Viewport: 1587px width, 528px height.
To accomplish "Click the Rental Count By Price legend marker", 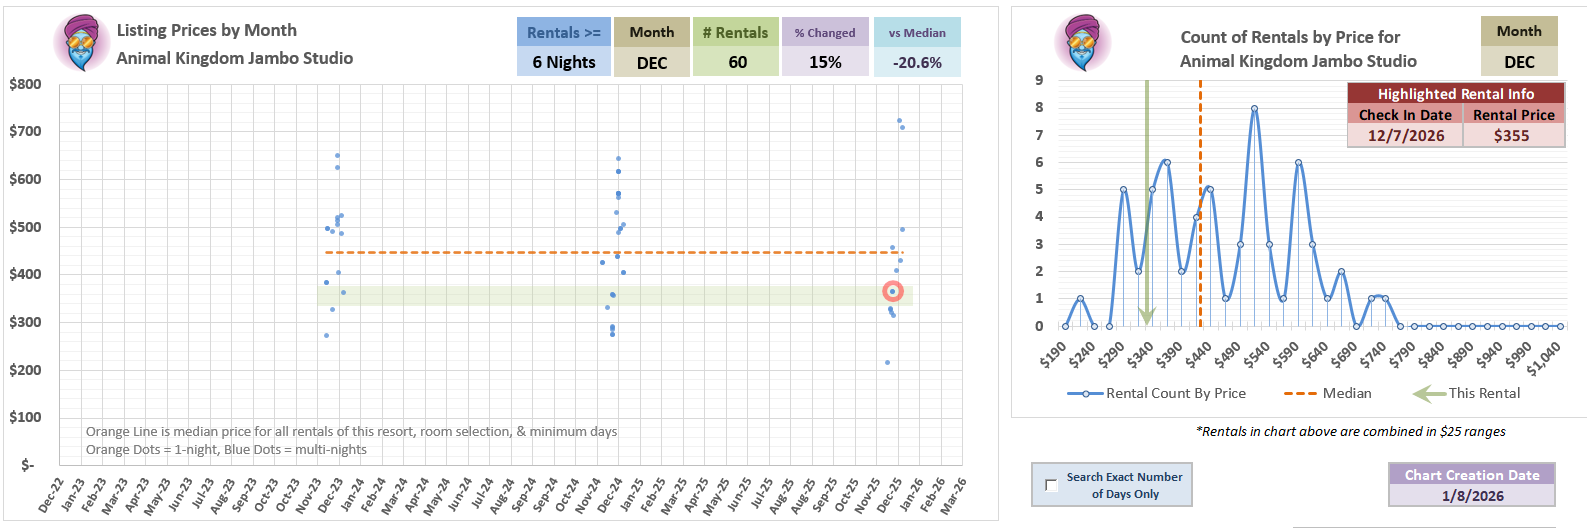I will 1085,394.
